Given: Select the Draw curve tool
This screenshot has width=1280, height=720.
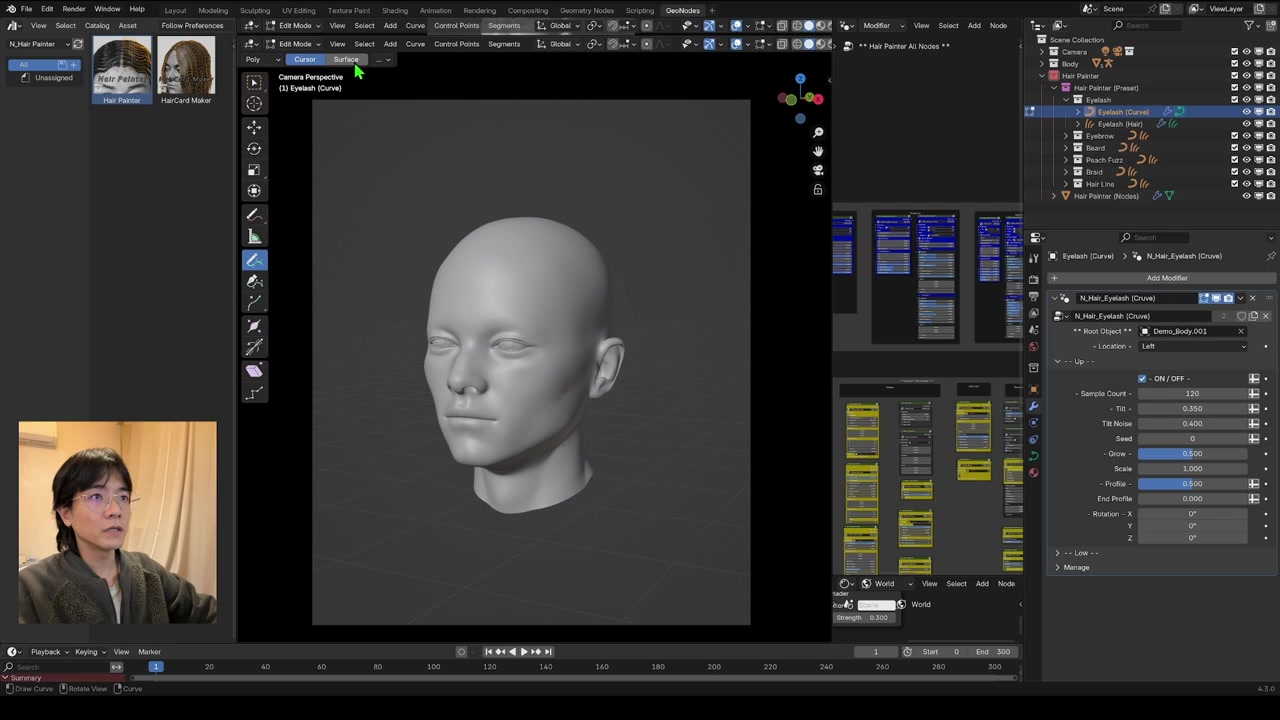Looking at the screenshot, I should [x=254, y=259].
